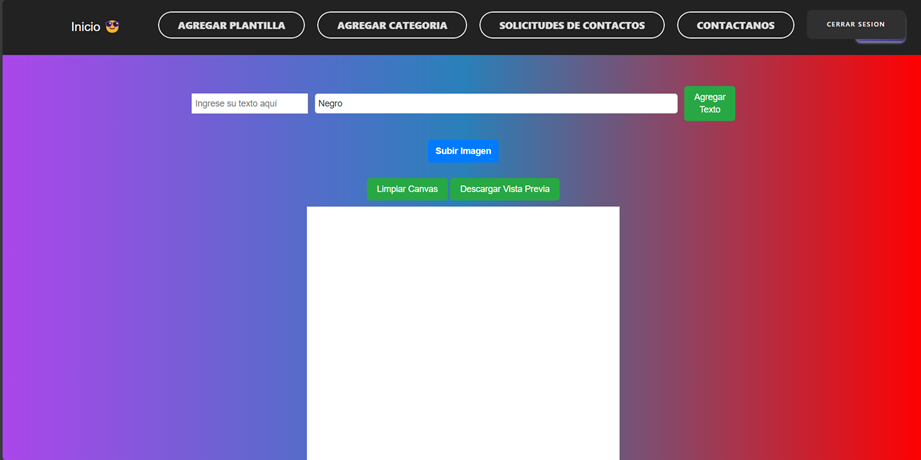
Task: Expand the Negro color dropdown
Action: (495, 103)
